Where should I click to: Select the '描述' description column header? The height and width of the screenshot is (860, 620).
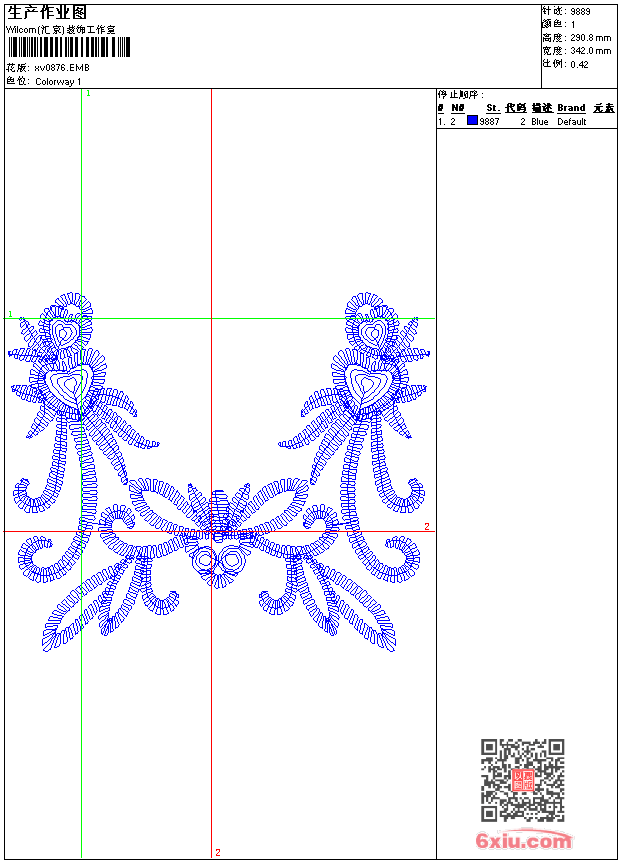tap(542, 108)
